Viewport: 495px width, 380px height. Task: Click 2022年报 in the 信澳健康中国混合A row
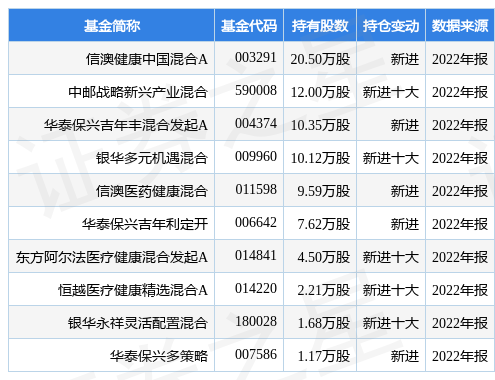pos(460,59)
